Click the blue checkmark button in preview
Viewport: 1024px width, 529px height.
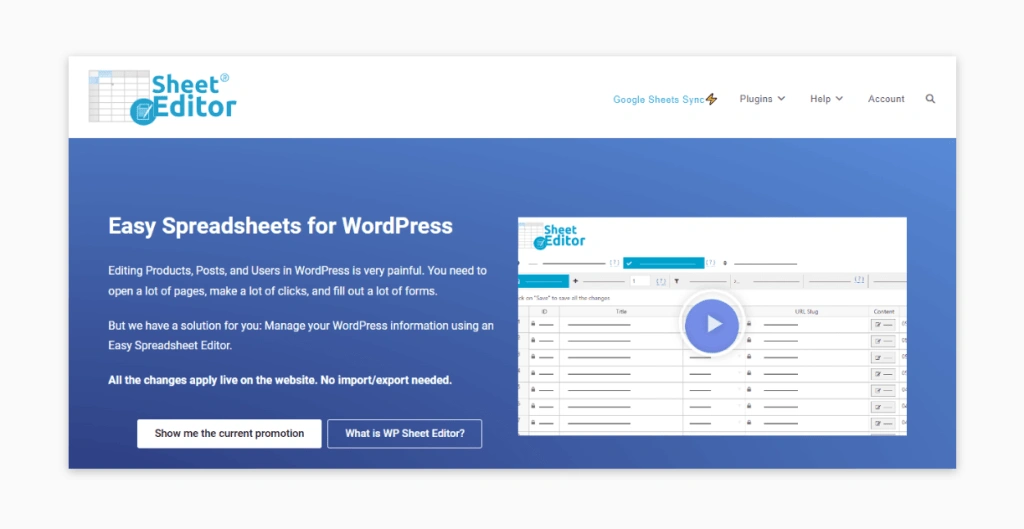[664, 263]
